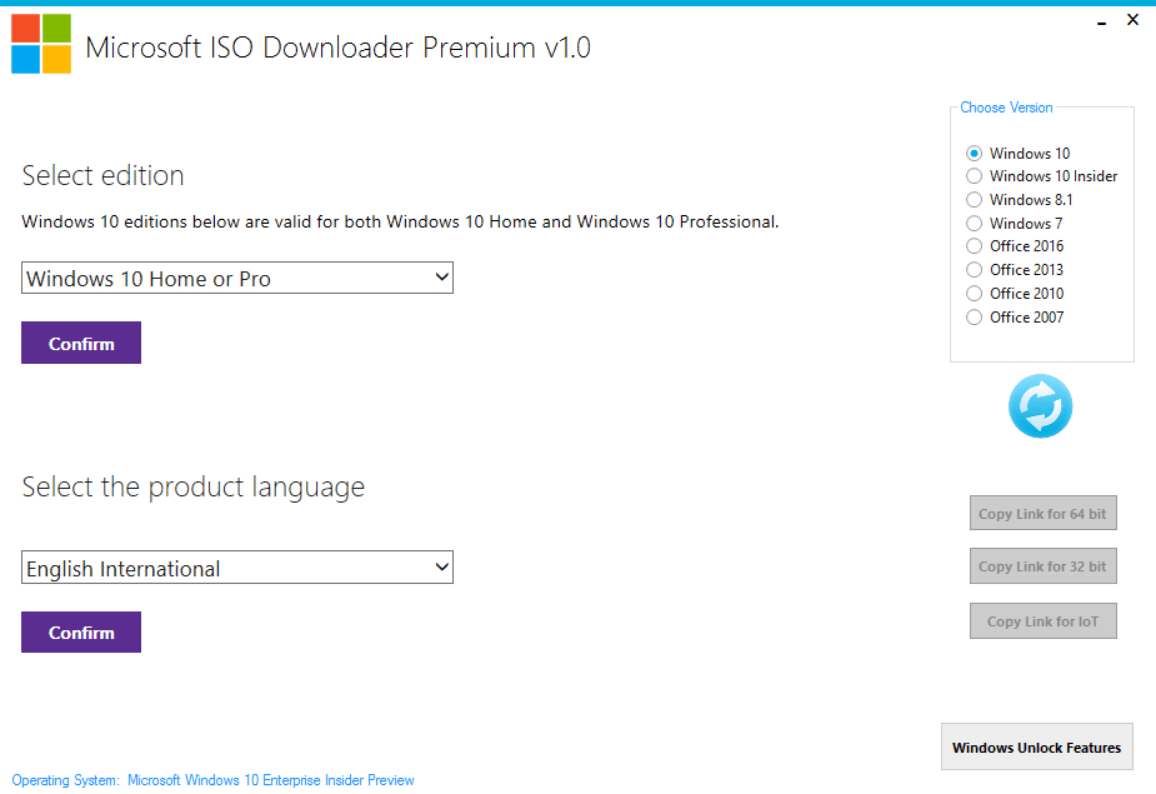This screenshot has height=794, width=1156.
Task: Open the Windows 10 Home or Pro edition dropdown
Action: [237, 278]
